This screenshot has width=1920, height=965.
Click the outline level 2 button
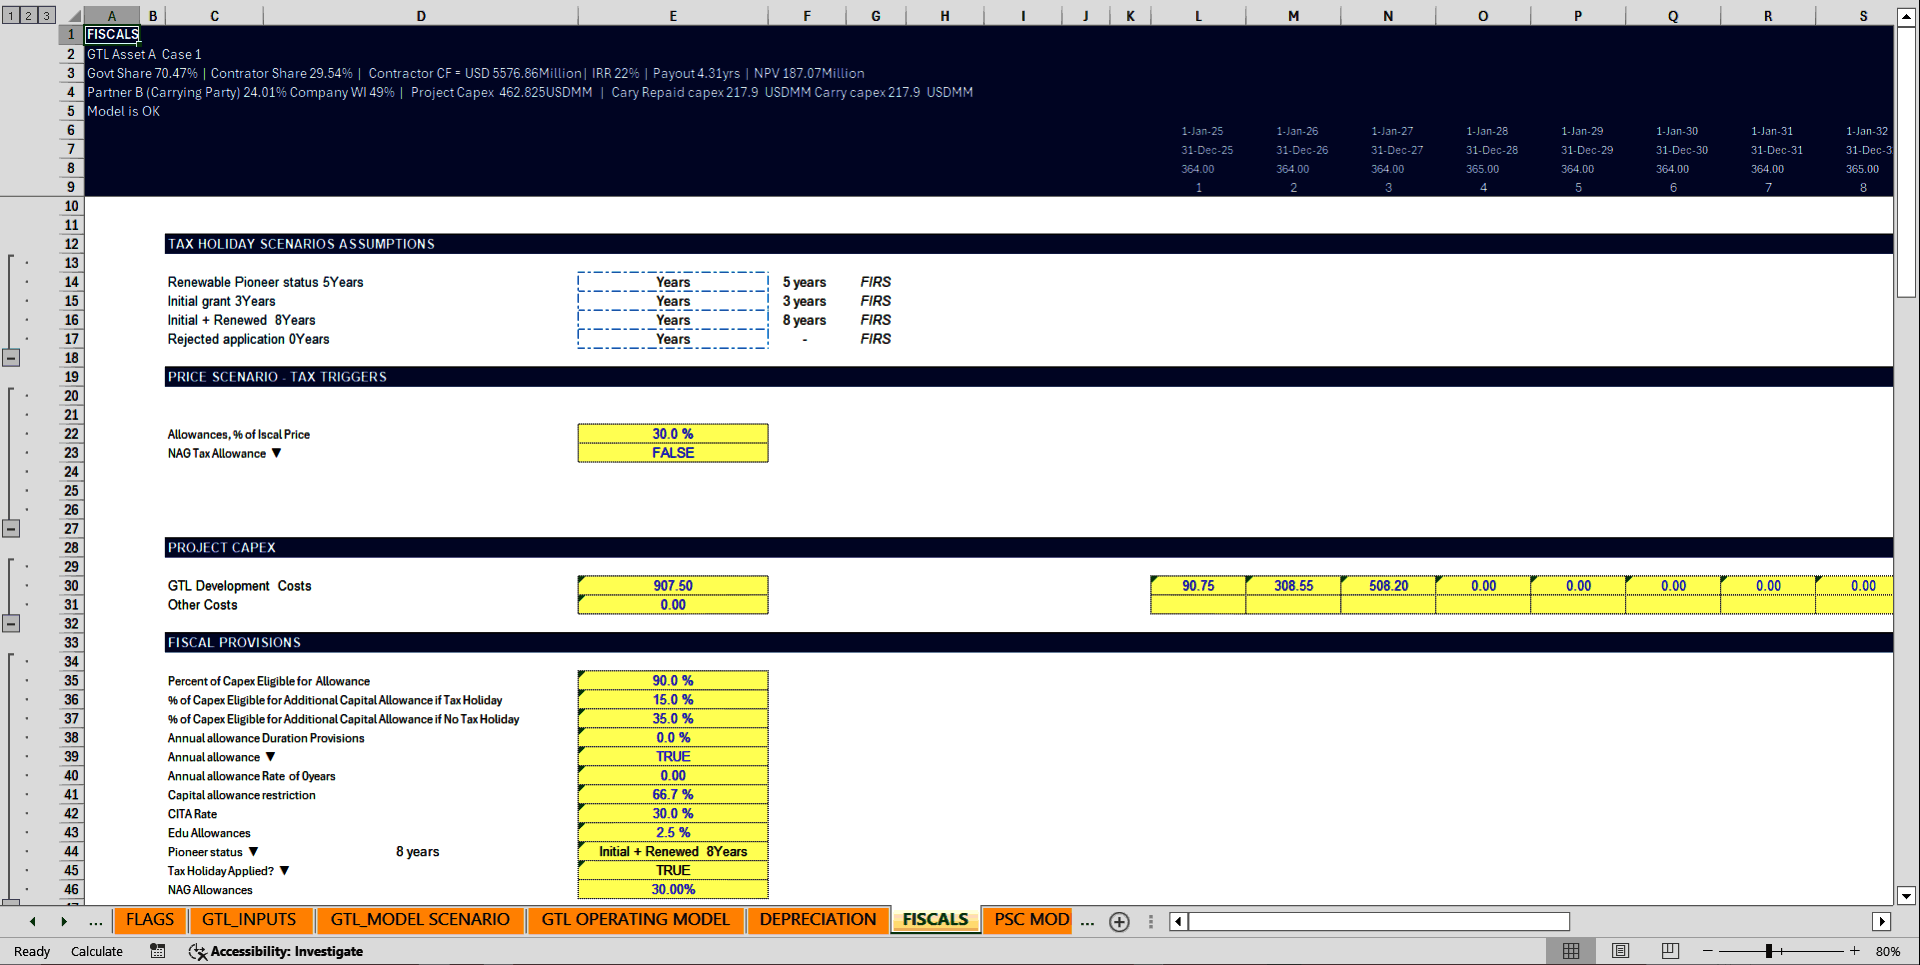coord(27,15)
